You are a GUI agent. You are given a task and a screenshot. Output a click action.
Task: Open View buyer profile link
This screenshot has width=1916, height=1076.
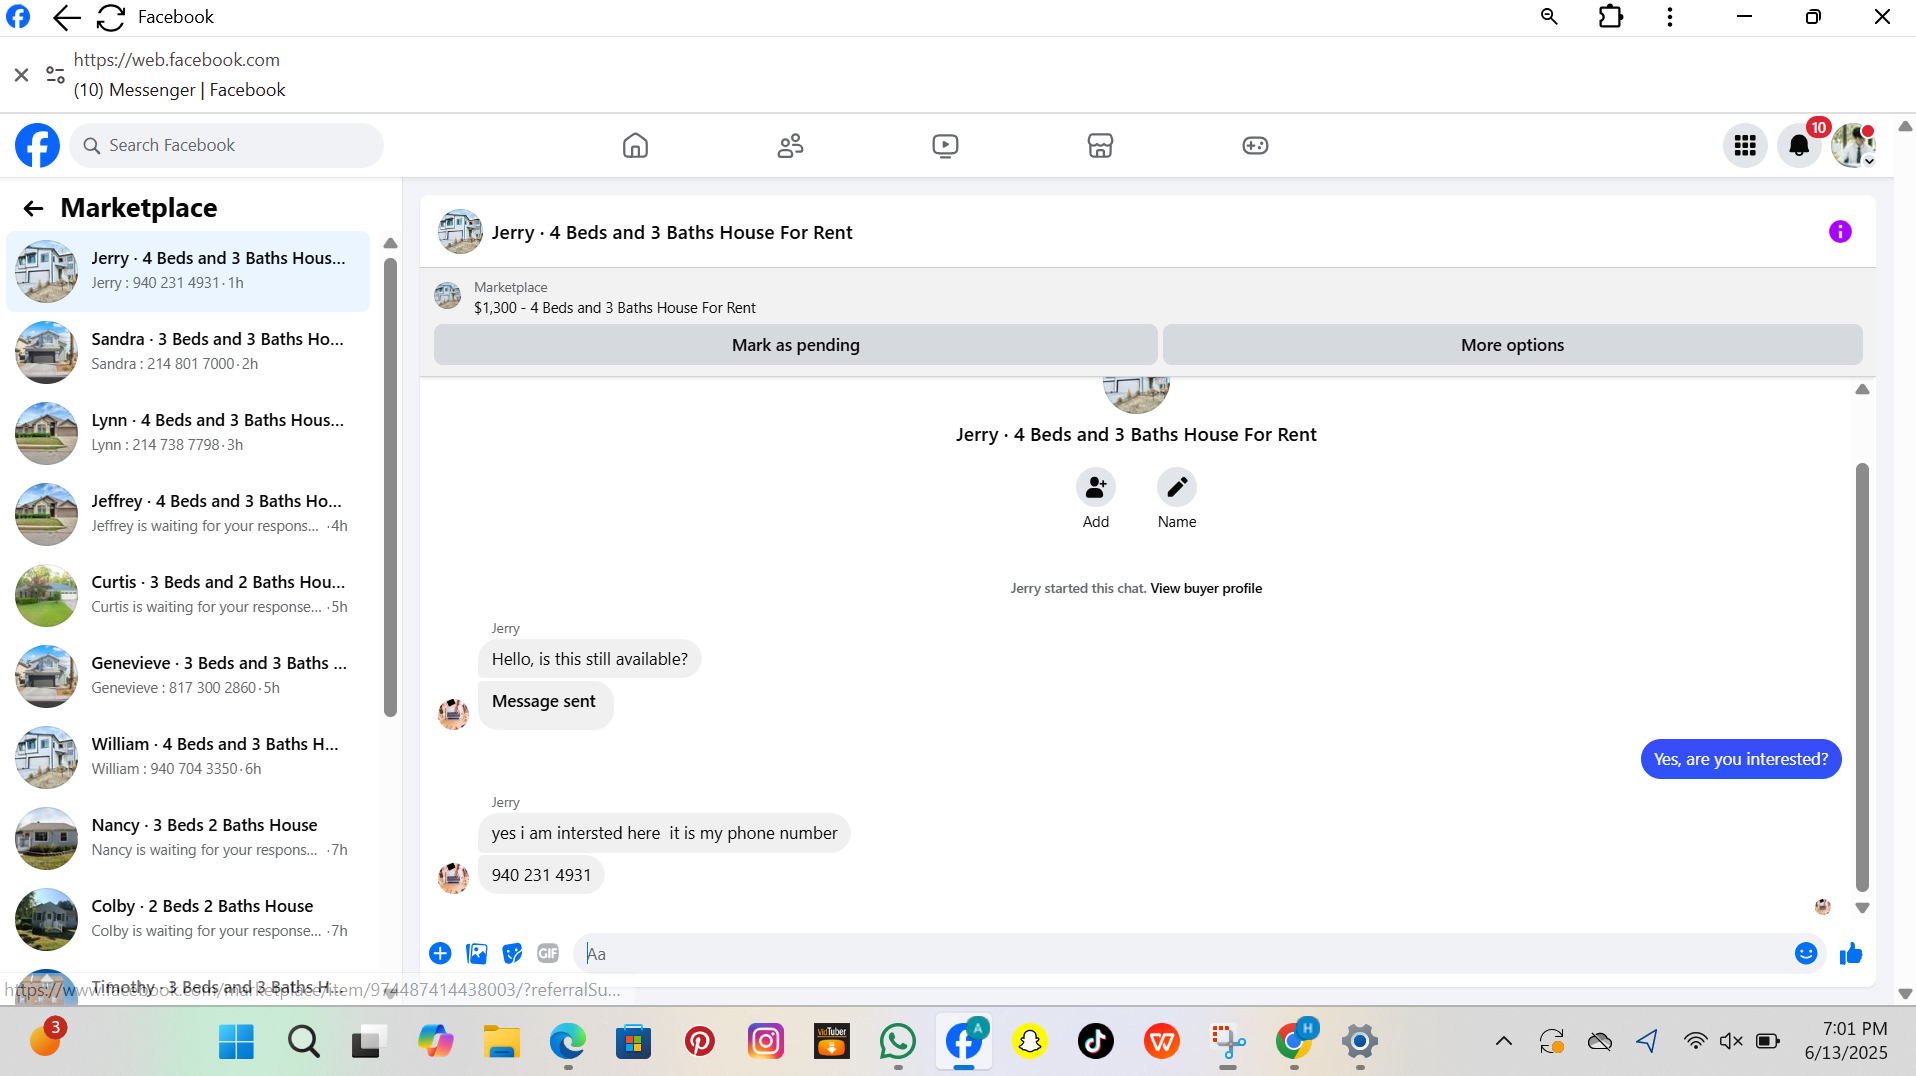point(1206,589)
